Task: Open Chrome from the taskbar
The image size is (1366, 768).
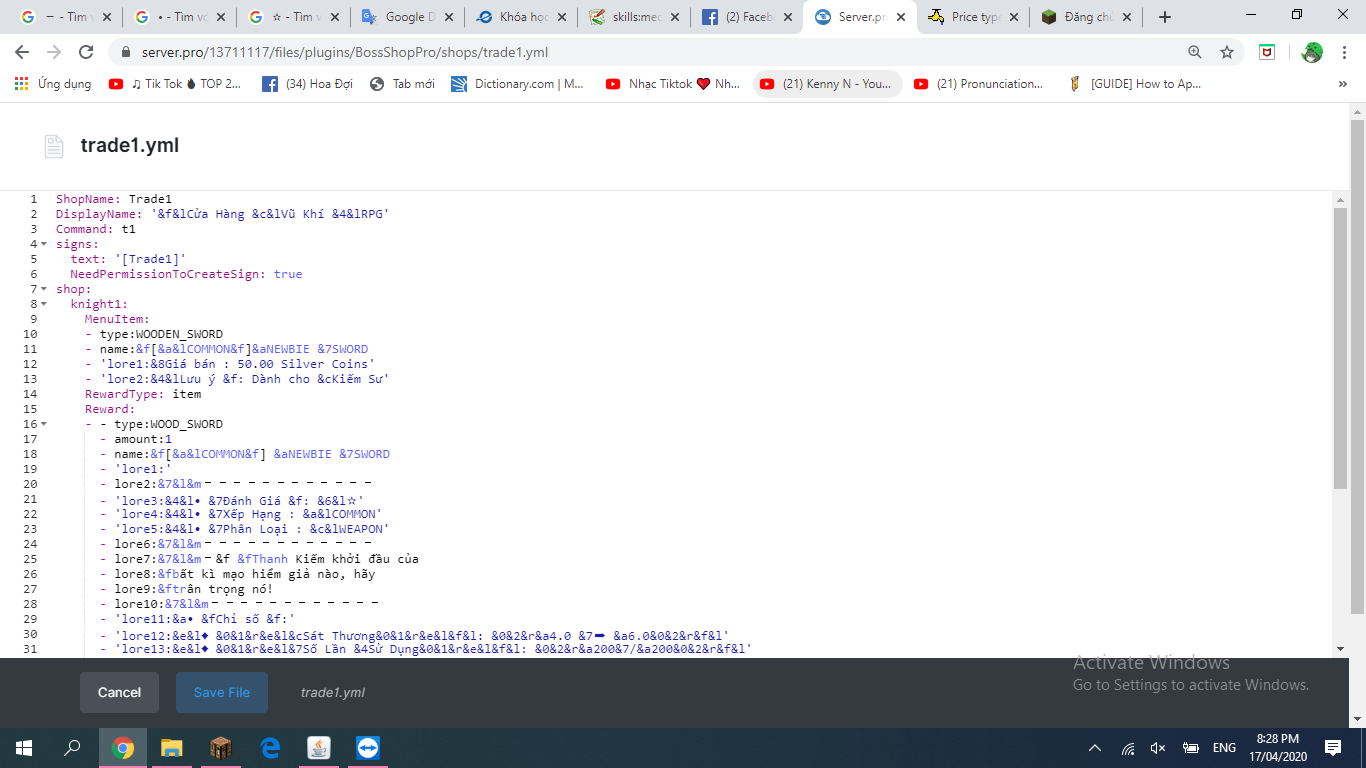Action: tap(123, 748)
